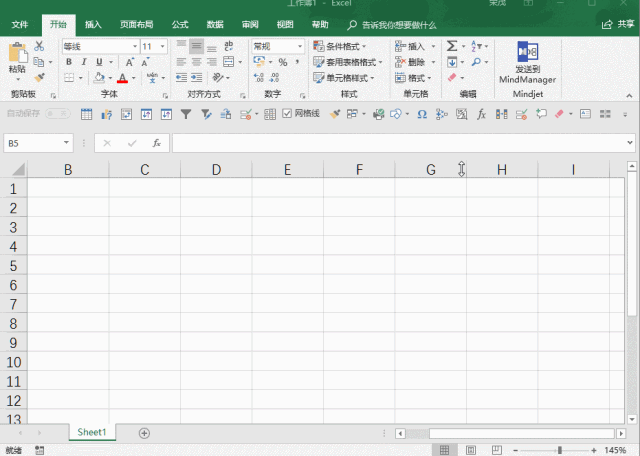Switch to 数据 Data tab
Viewport: 640px width, 456px height.
(215, 24)
